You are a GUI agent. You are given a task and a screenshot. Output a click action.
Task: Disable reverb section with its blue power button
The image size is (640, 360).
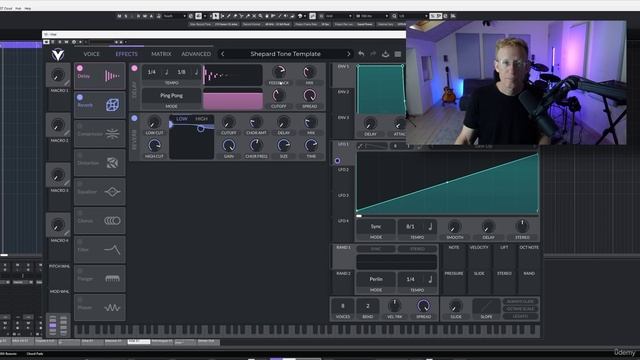(134, 118)
